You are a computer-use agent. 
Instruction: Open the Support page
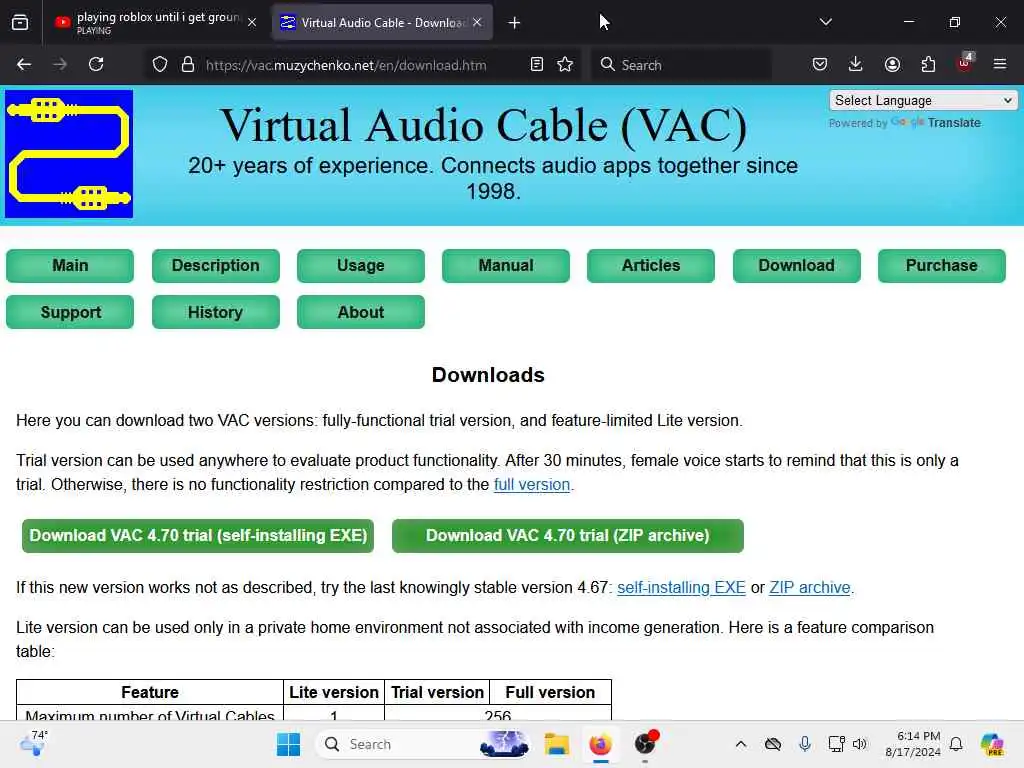[70, 312]
